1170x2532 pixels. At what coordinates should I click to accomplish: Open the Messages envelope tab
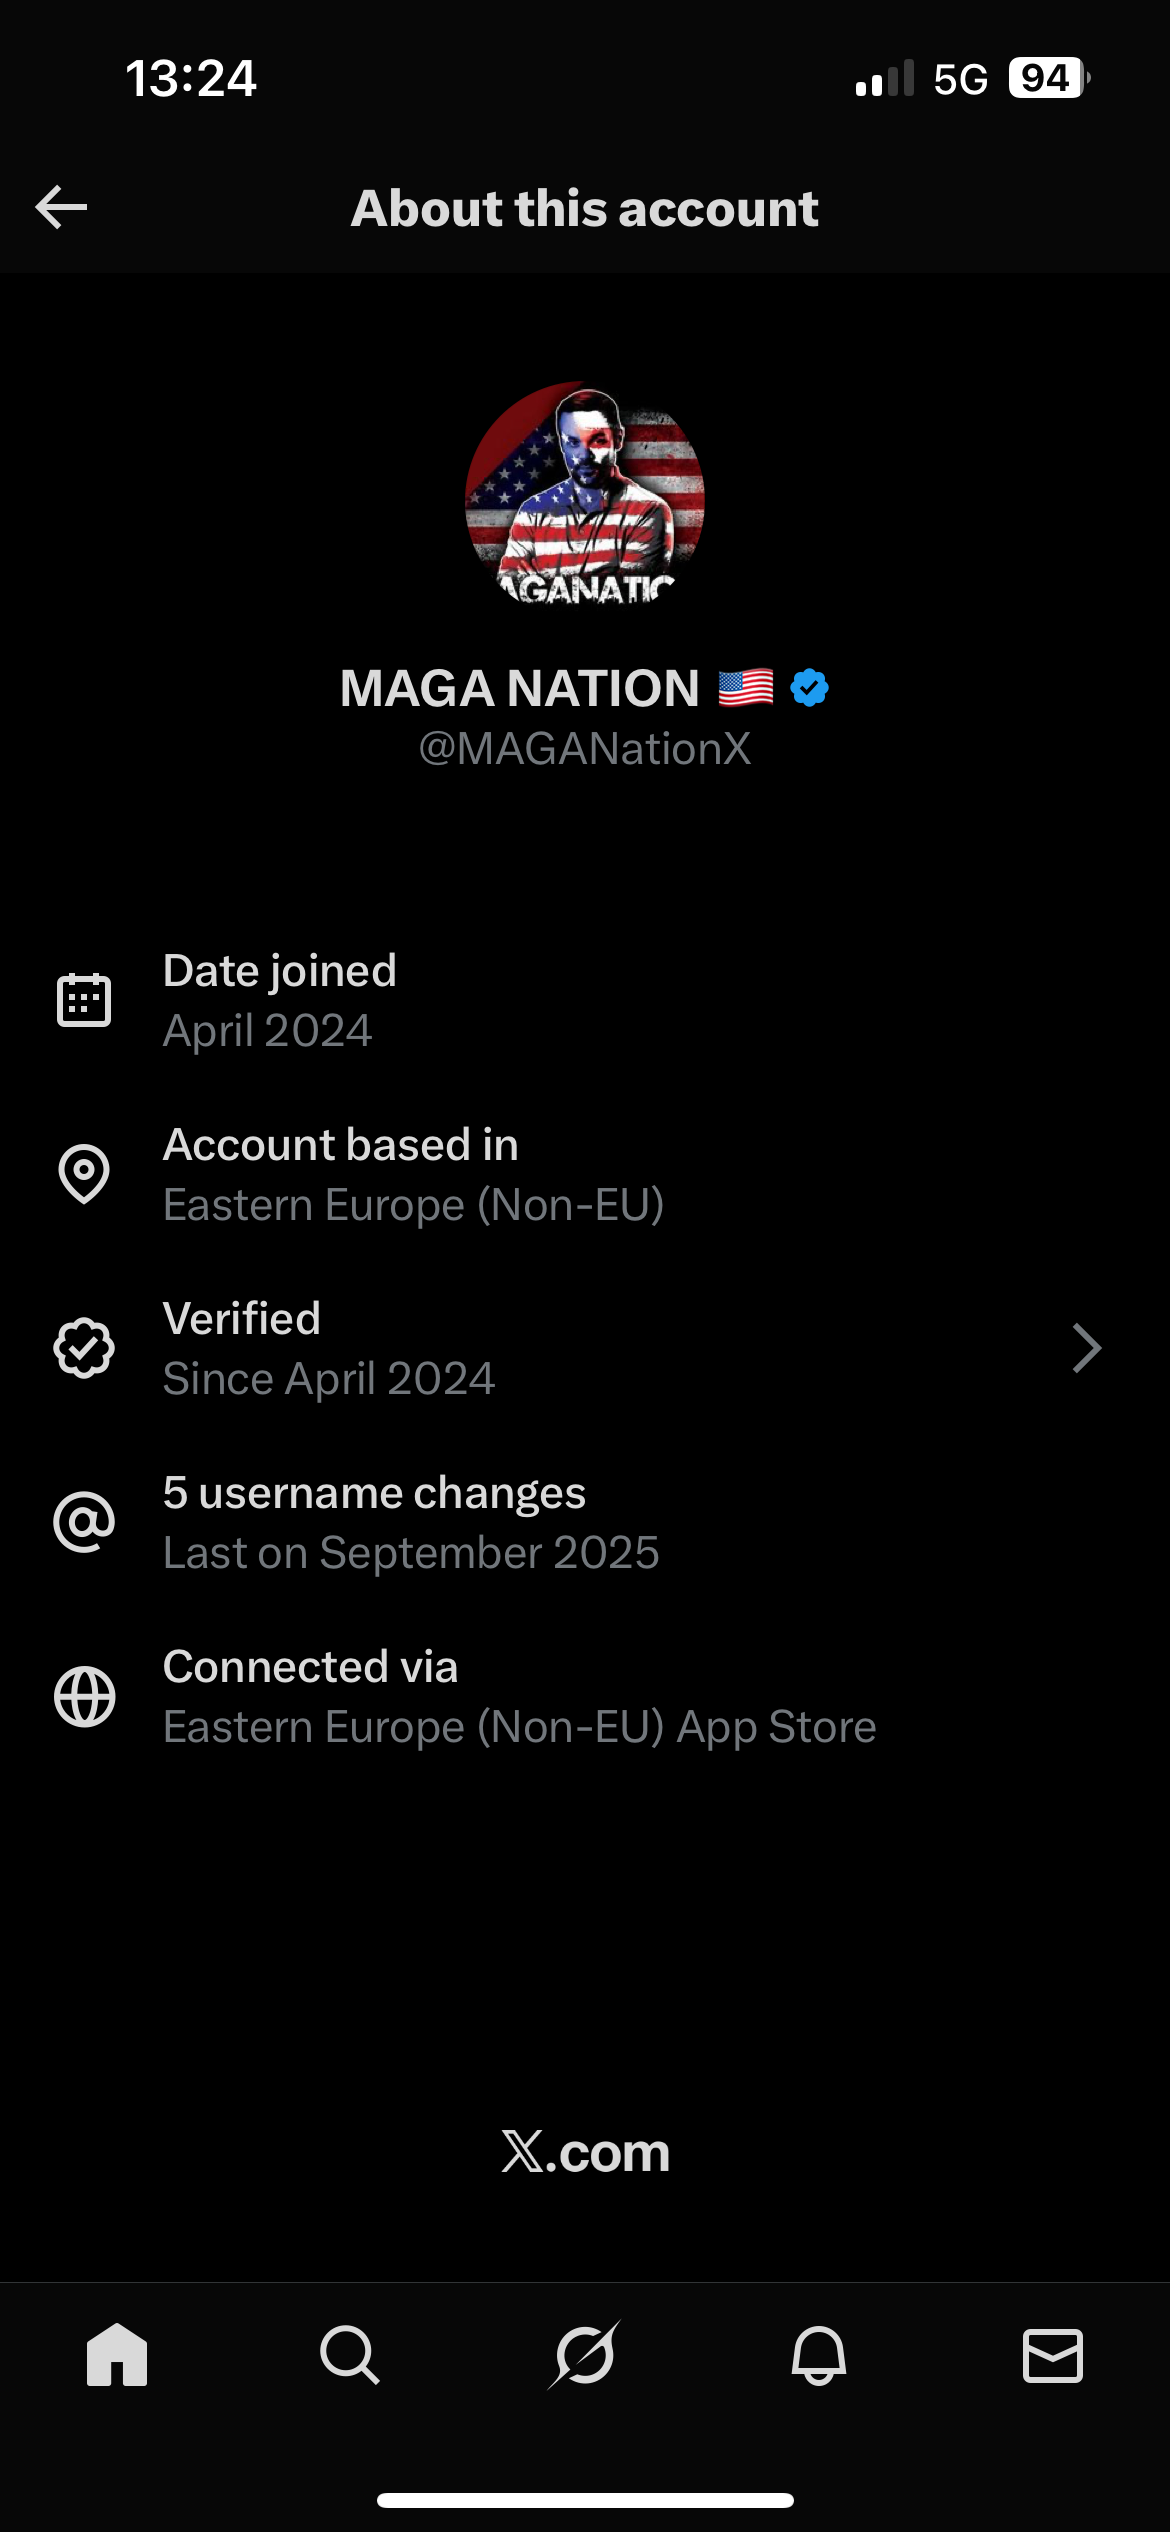(x=1052, y=2355)
